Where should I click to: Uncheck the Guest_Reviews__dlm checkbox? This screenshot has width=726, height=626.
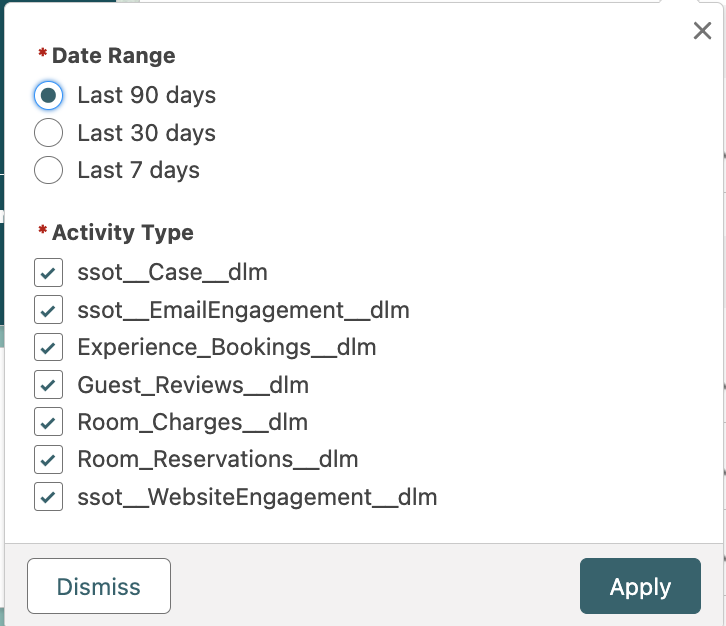tap(48, 385)
